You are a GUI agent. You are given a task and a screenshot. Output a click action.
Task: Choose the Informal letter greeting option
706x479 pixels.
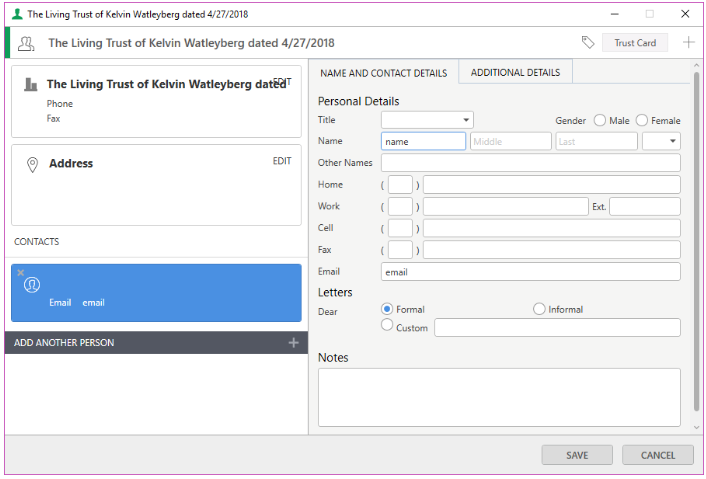[540, 310]
